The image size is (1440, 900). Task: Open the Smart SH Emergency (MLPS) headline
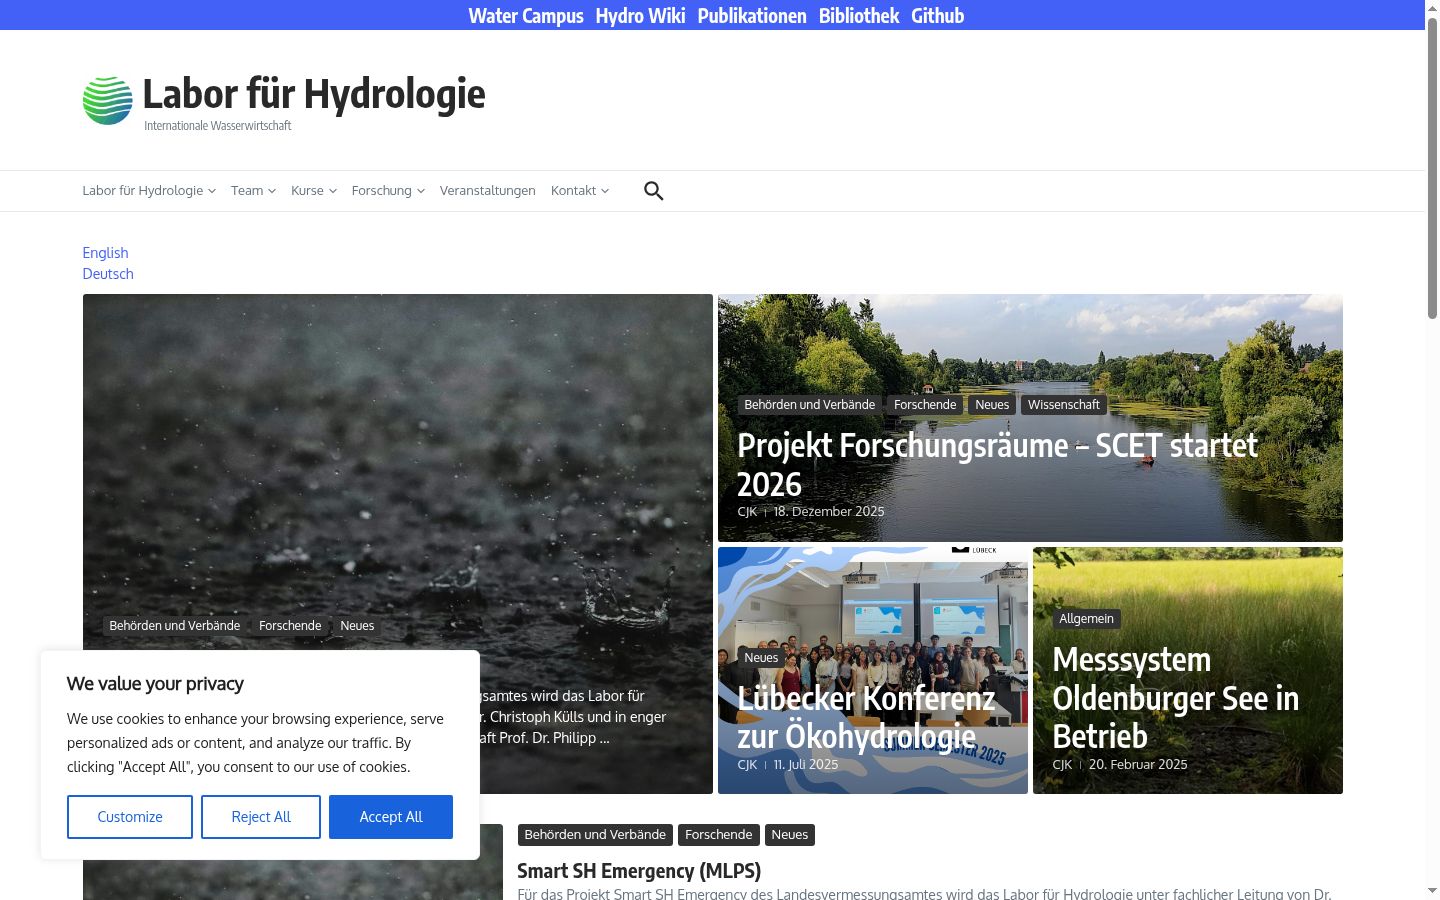point(639,871)
